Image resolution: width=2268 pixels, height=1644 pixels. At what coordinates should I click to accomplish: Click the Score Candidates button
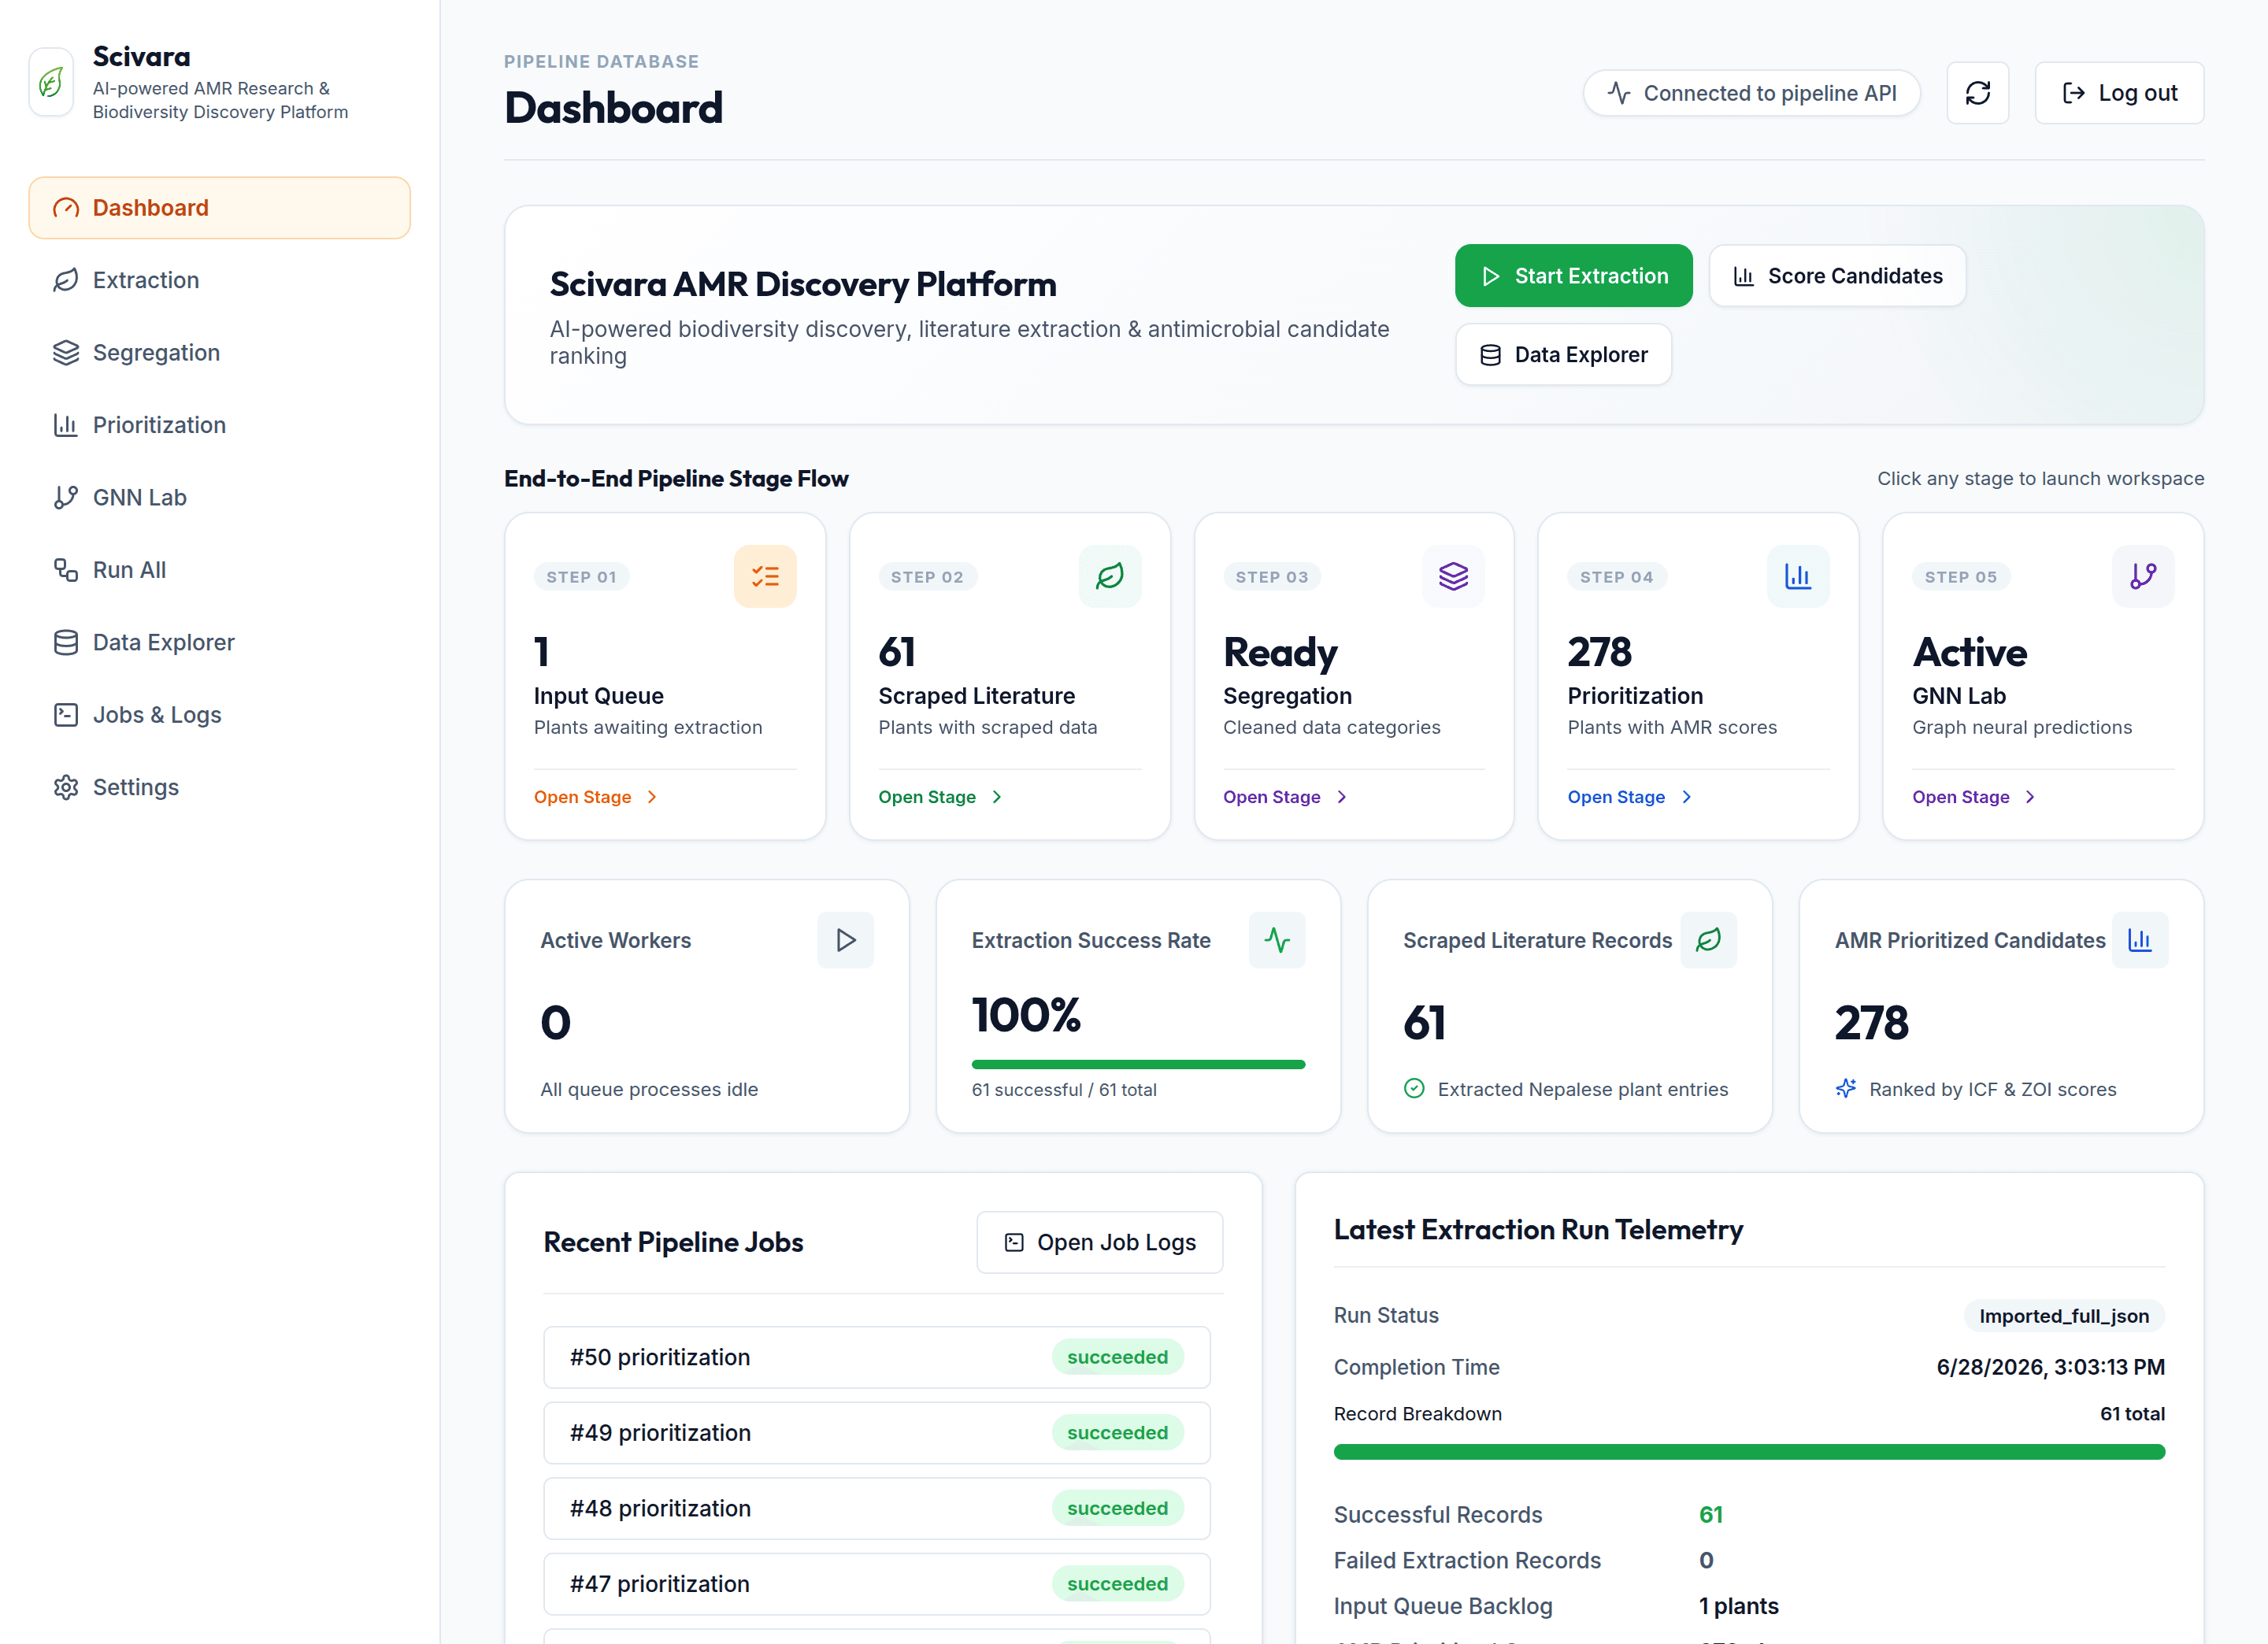1837,276
